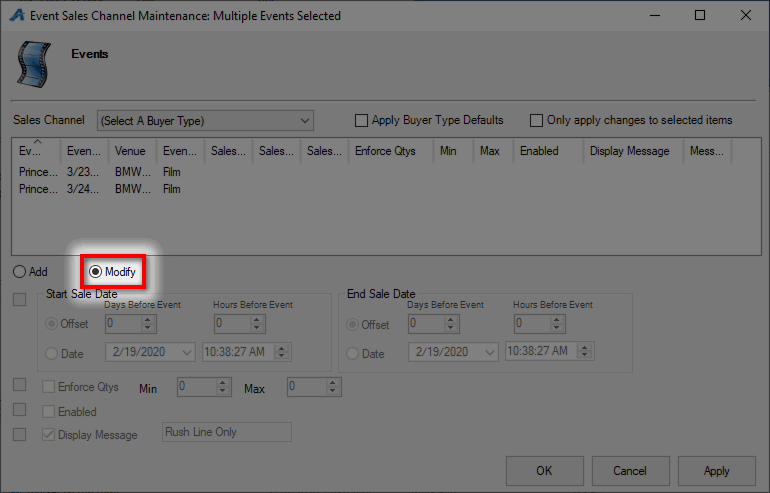Click End Sale Days Before Event stepper
The height and width of the screenshot is (493, 770).
[x=450, y=324]
